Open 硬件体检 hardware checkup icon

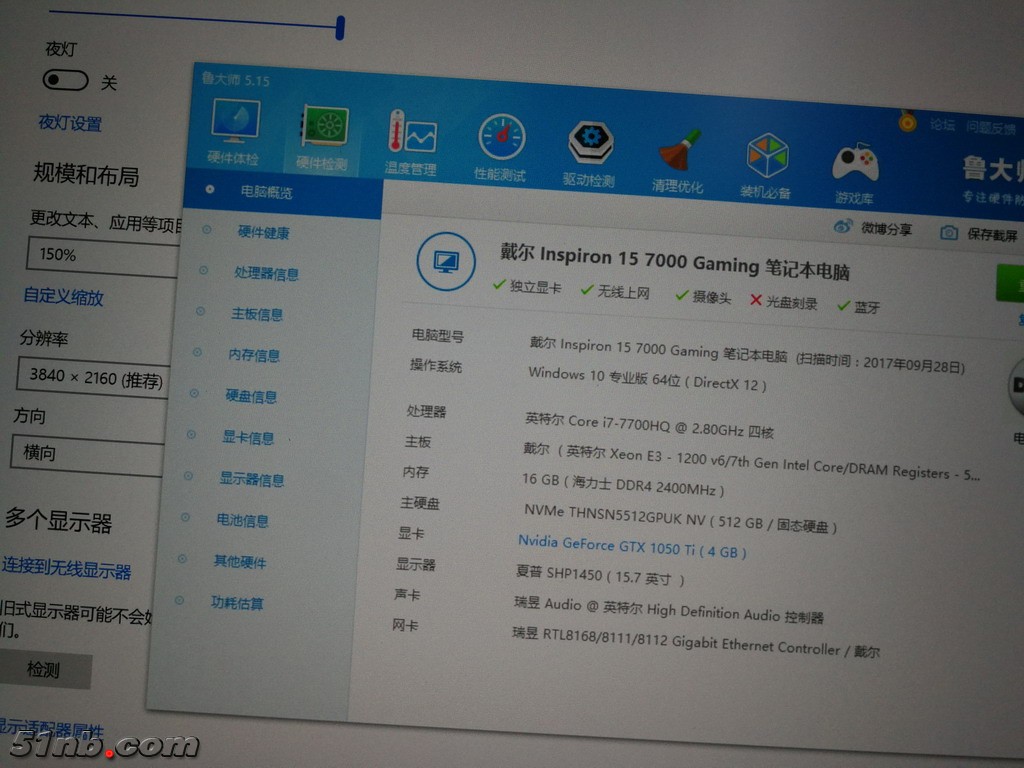[x=235, y=131]
